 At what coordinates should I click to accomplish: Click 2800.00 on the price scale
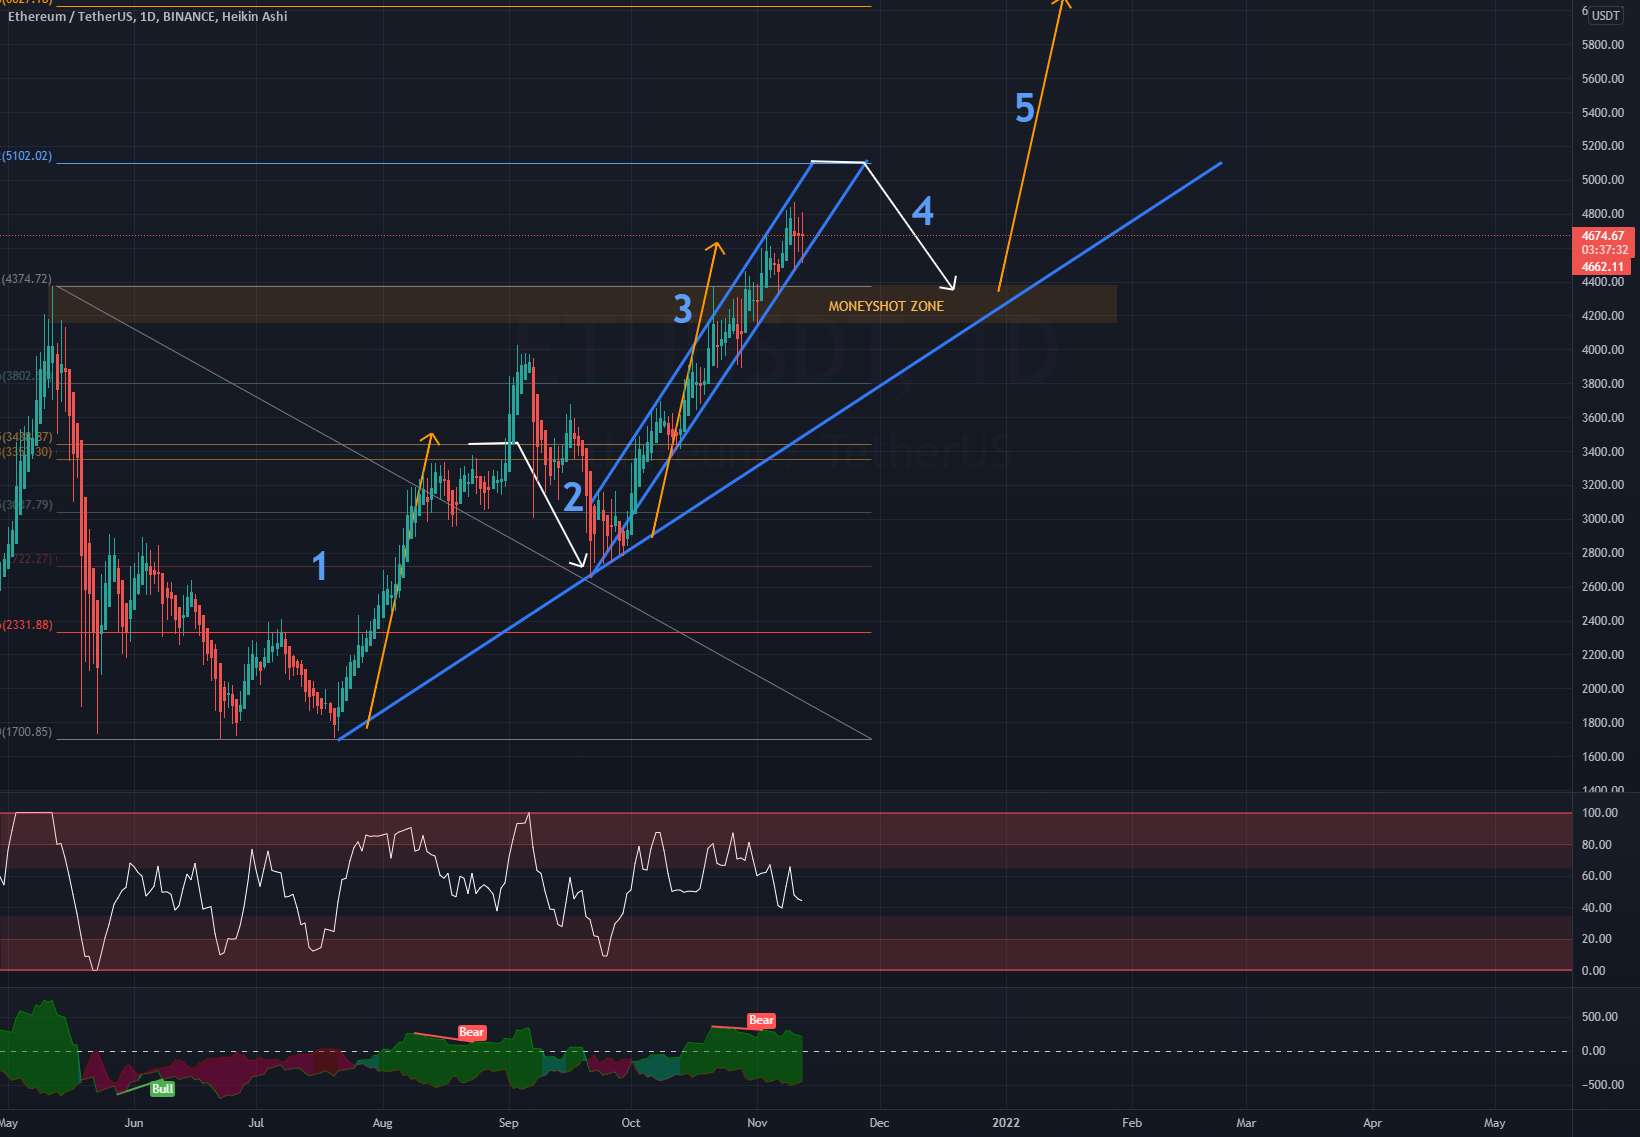point(1602,553)
